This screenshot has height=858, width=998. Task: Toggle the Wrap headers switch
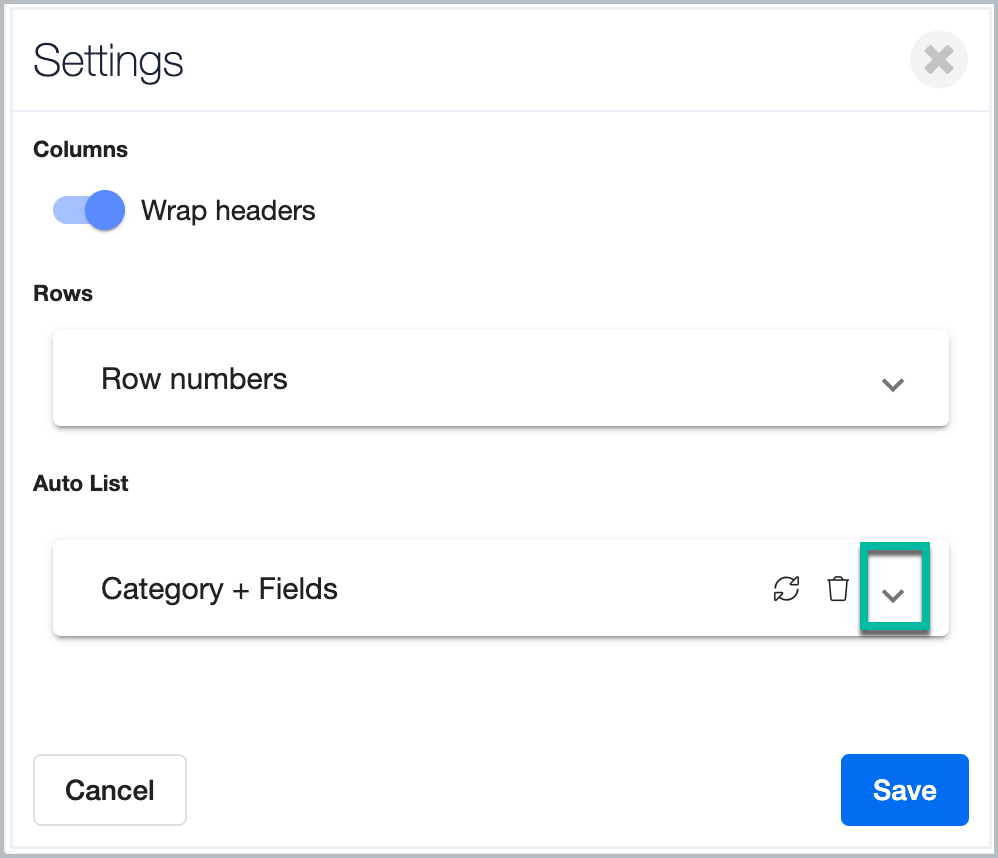pos(88,210)
